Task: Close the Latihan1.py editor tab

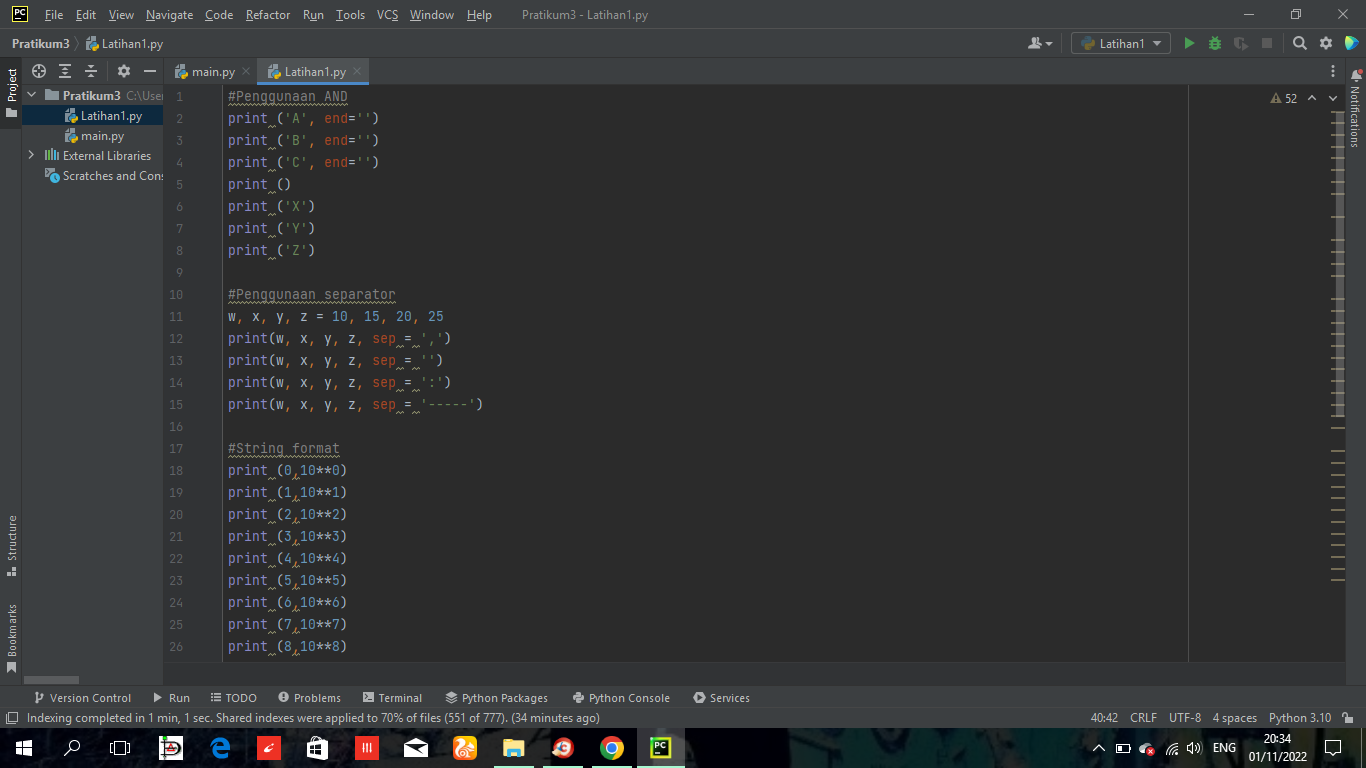Action: coord(357,71)
